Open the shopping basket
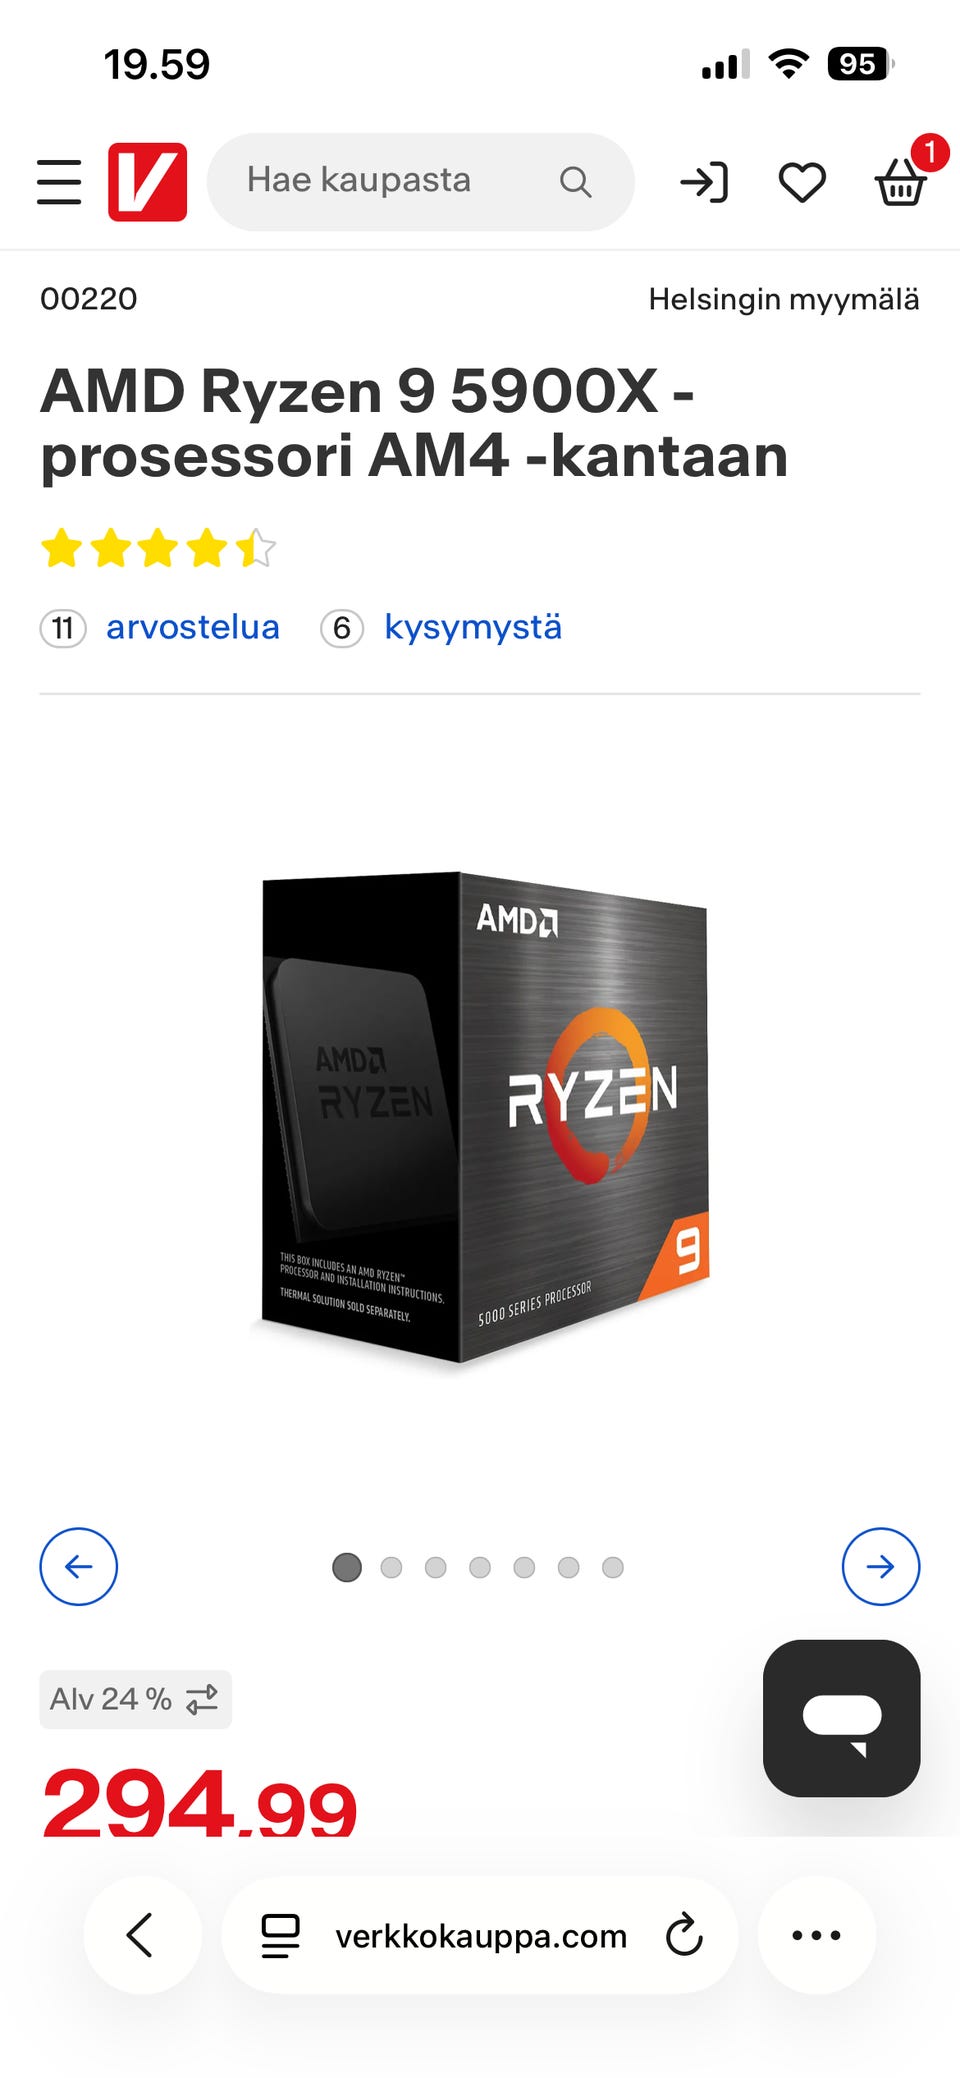960x2078 pixels. pos(901,180)
